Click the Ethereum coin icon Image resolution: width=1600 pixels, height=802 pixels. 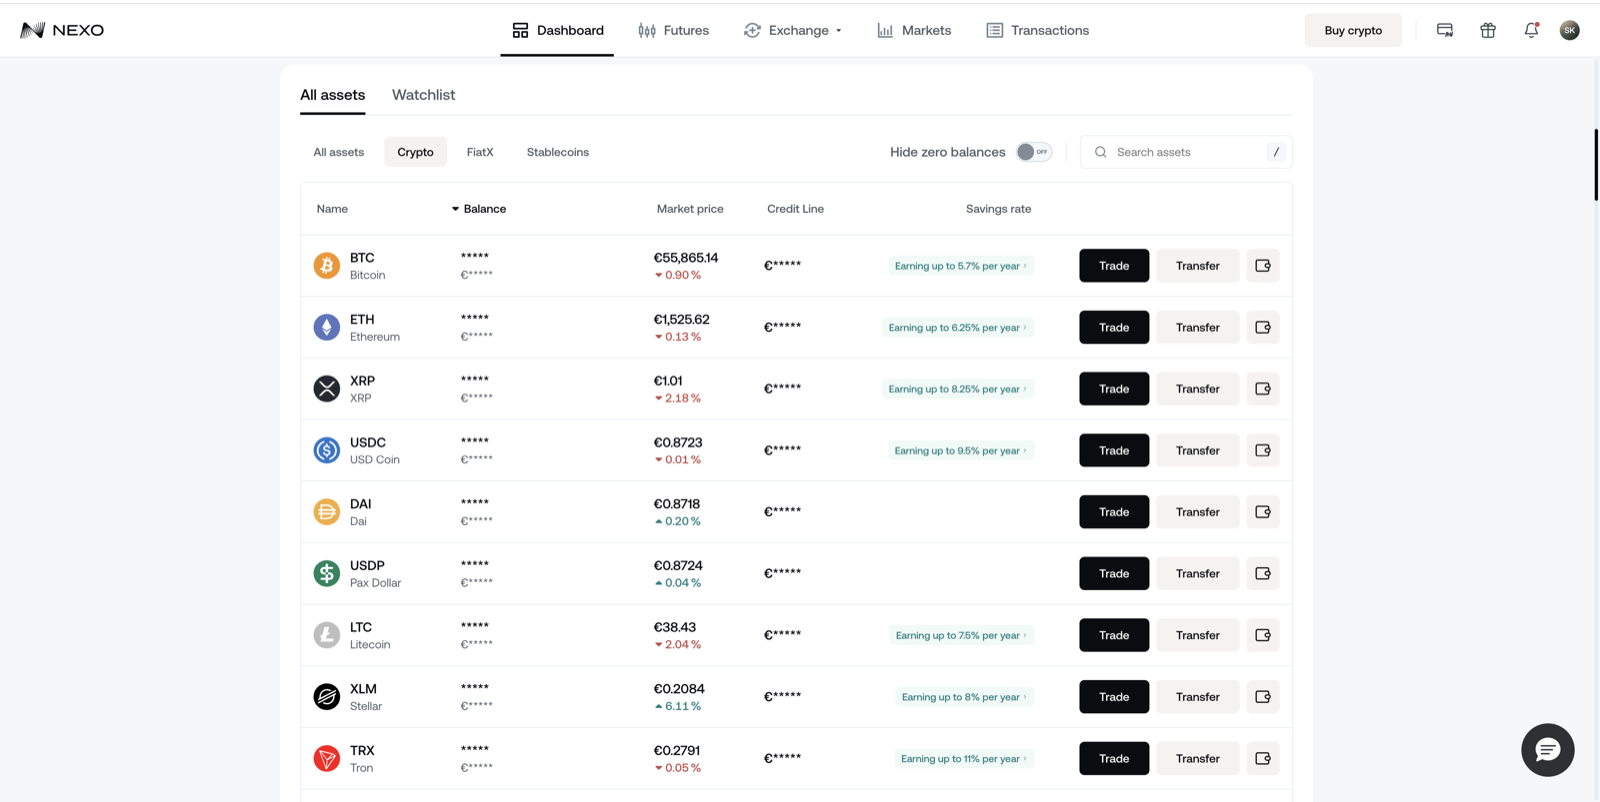[327, 327]
